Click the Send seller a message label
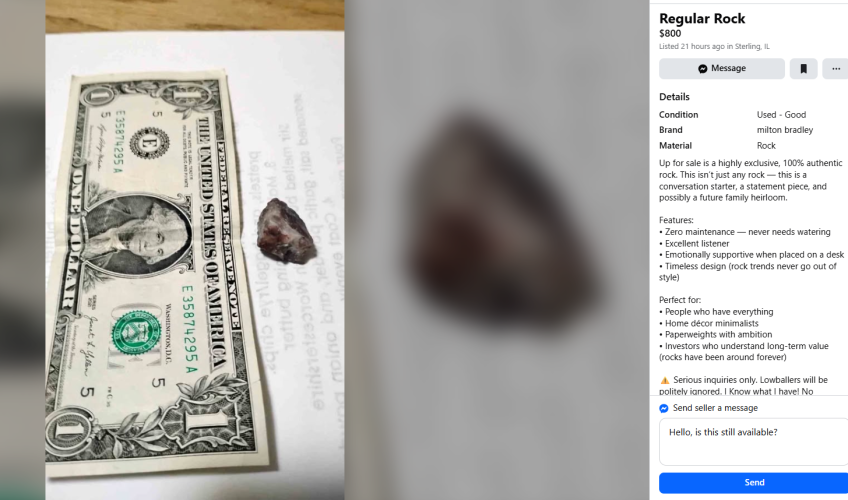The width and height of the screenshot is (848, 500). (715, 408)
